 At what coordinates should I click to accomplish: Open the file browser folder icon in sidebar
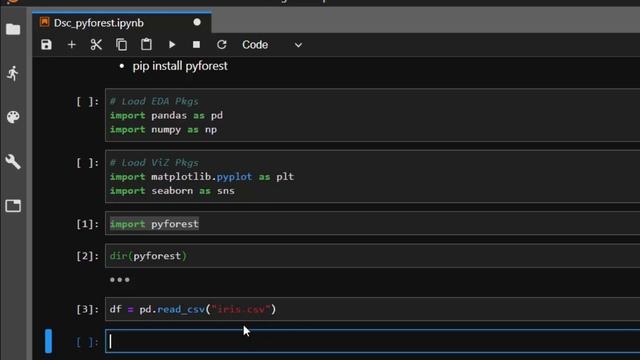(x=13, y=29)
